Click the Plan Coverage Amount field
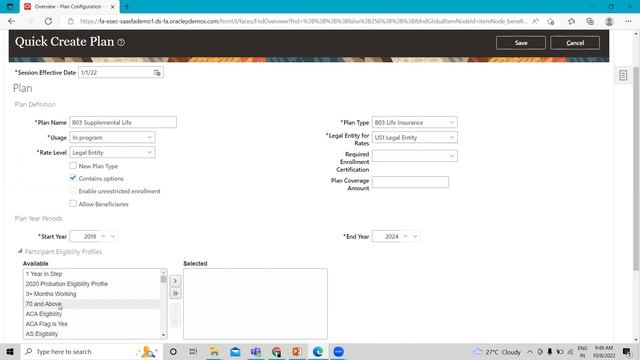640x360 pixels. (x=410, y=182)
